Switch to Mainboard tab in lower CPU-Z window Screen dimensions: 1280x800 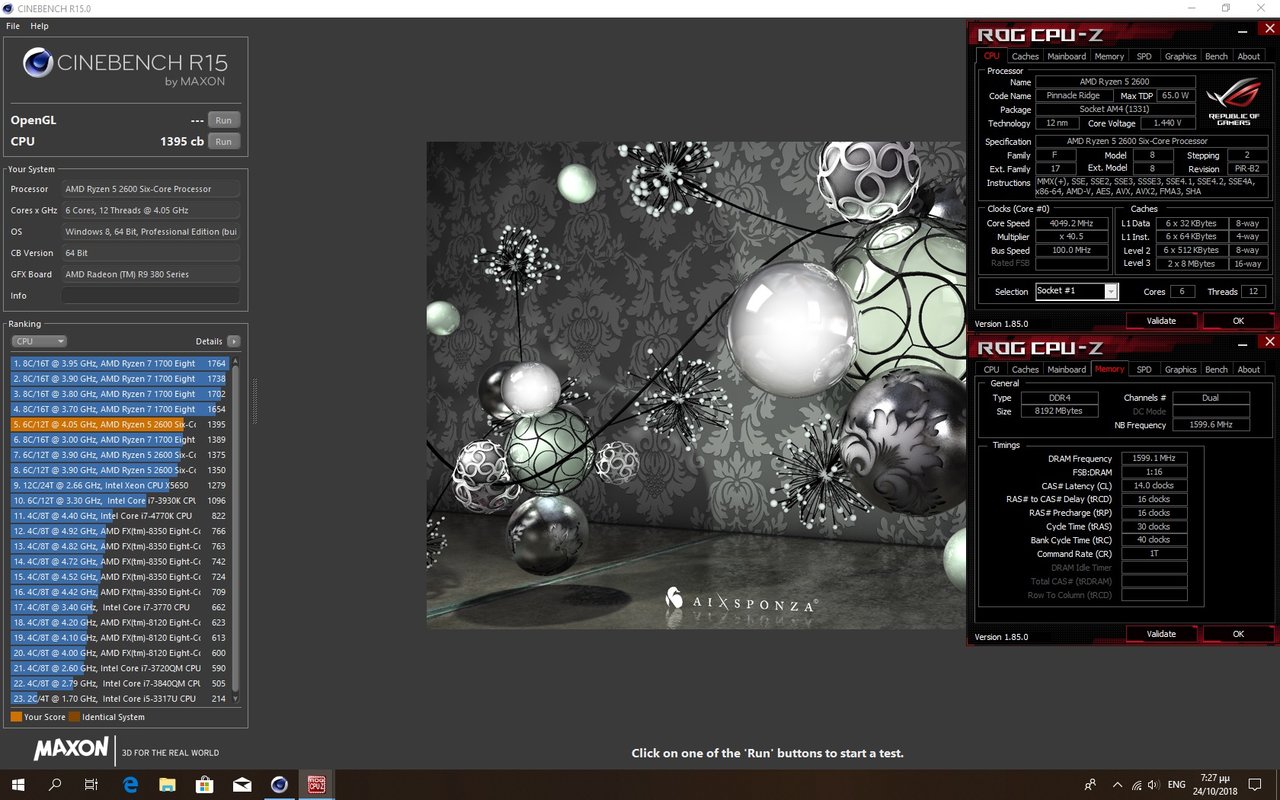coord(1067,370)
